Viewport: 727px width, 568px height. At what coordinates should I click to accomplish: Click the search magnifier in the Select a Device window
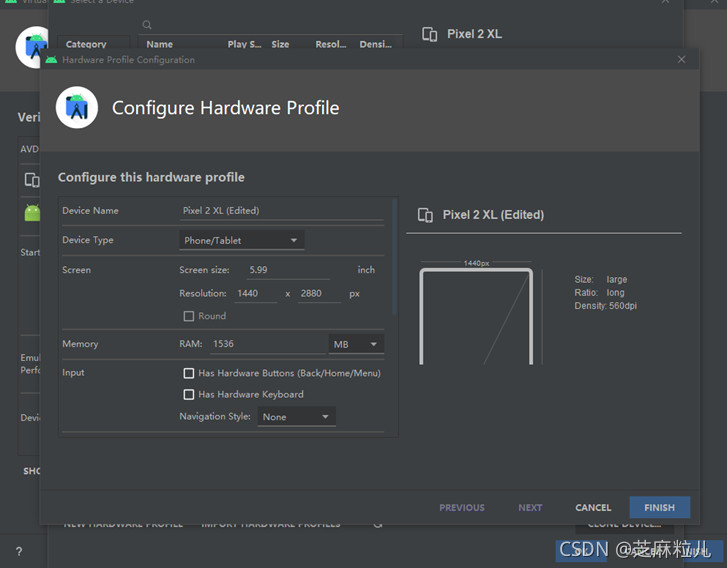(x=147, y=25)
